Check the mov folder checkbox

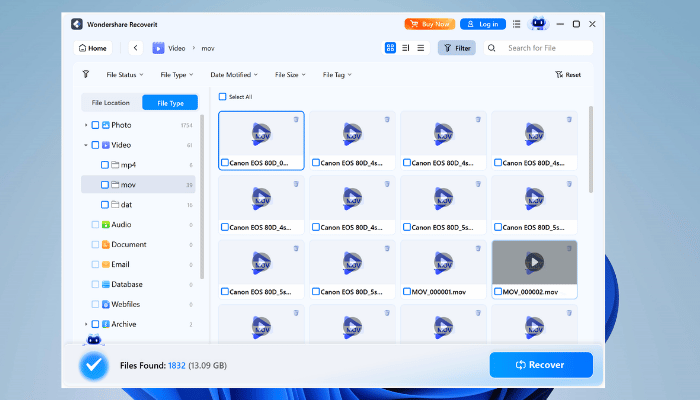coord(105,185)
